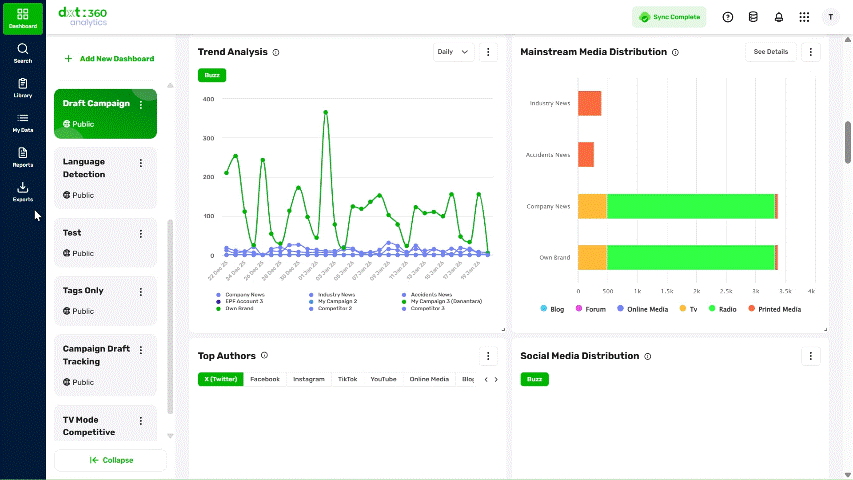This screenshot has width=853, height=480.
Task: Open the Daily interval dropdown
Action: [x=453, y=52]
